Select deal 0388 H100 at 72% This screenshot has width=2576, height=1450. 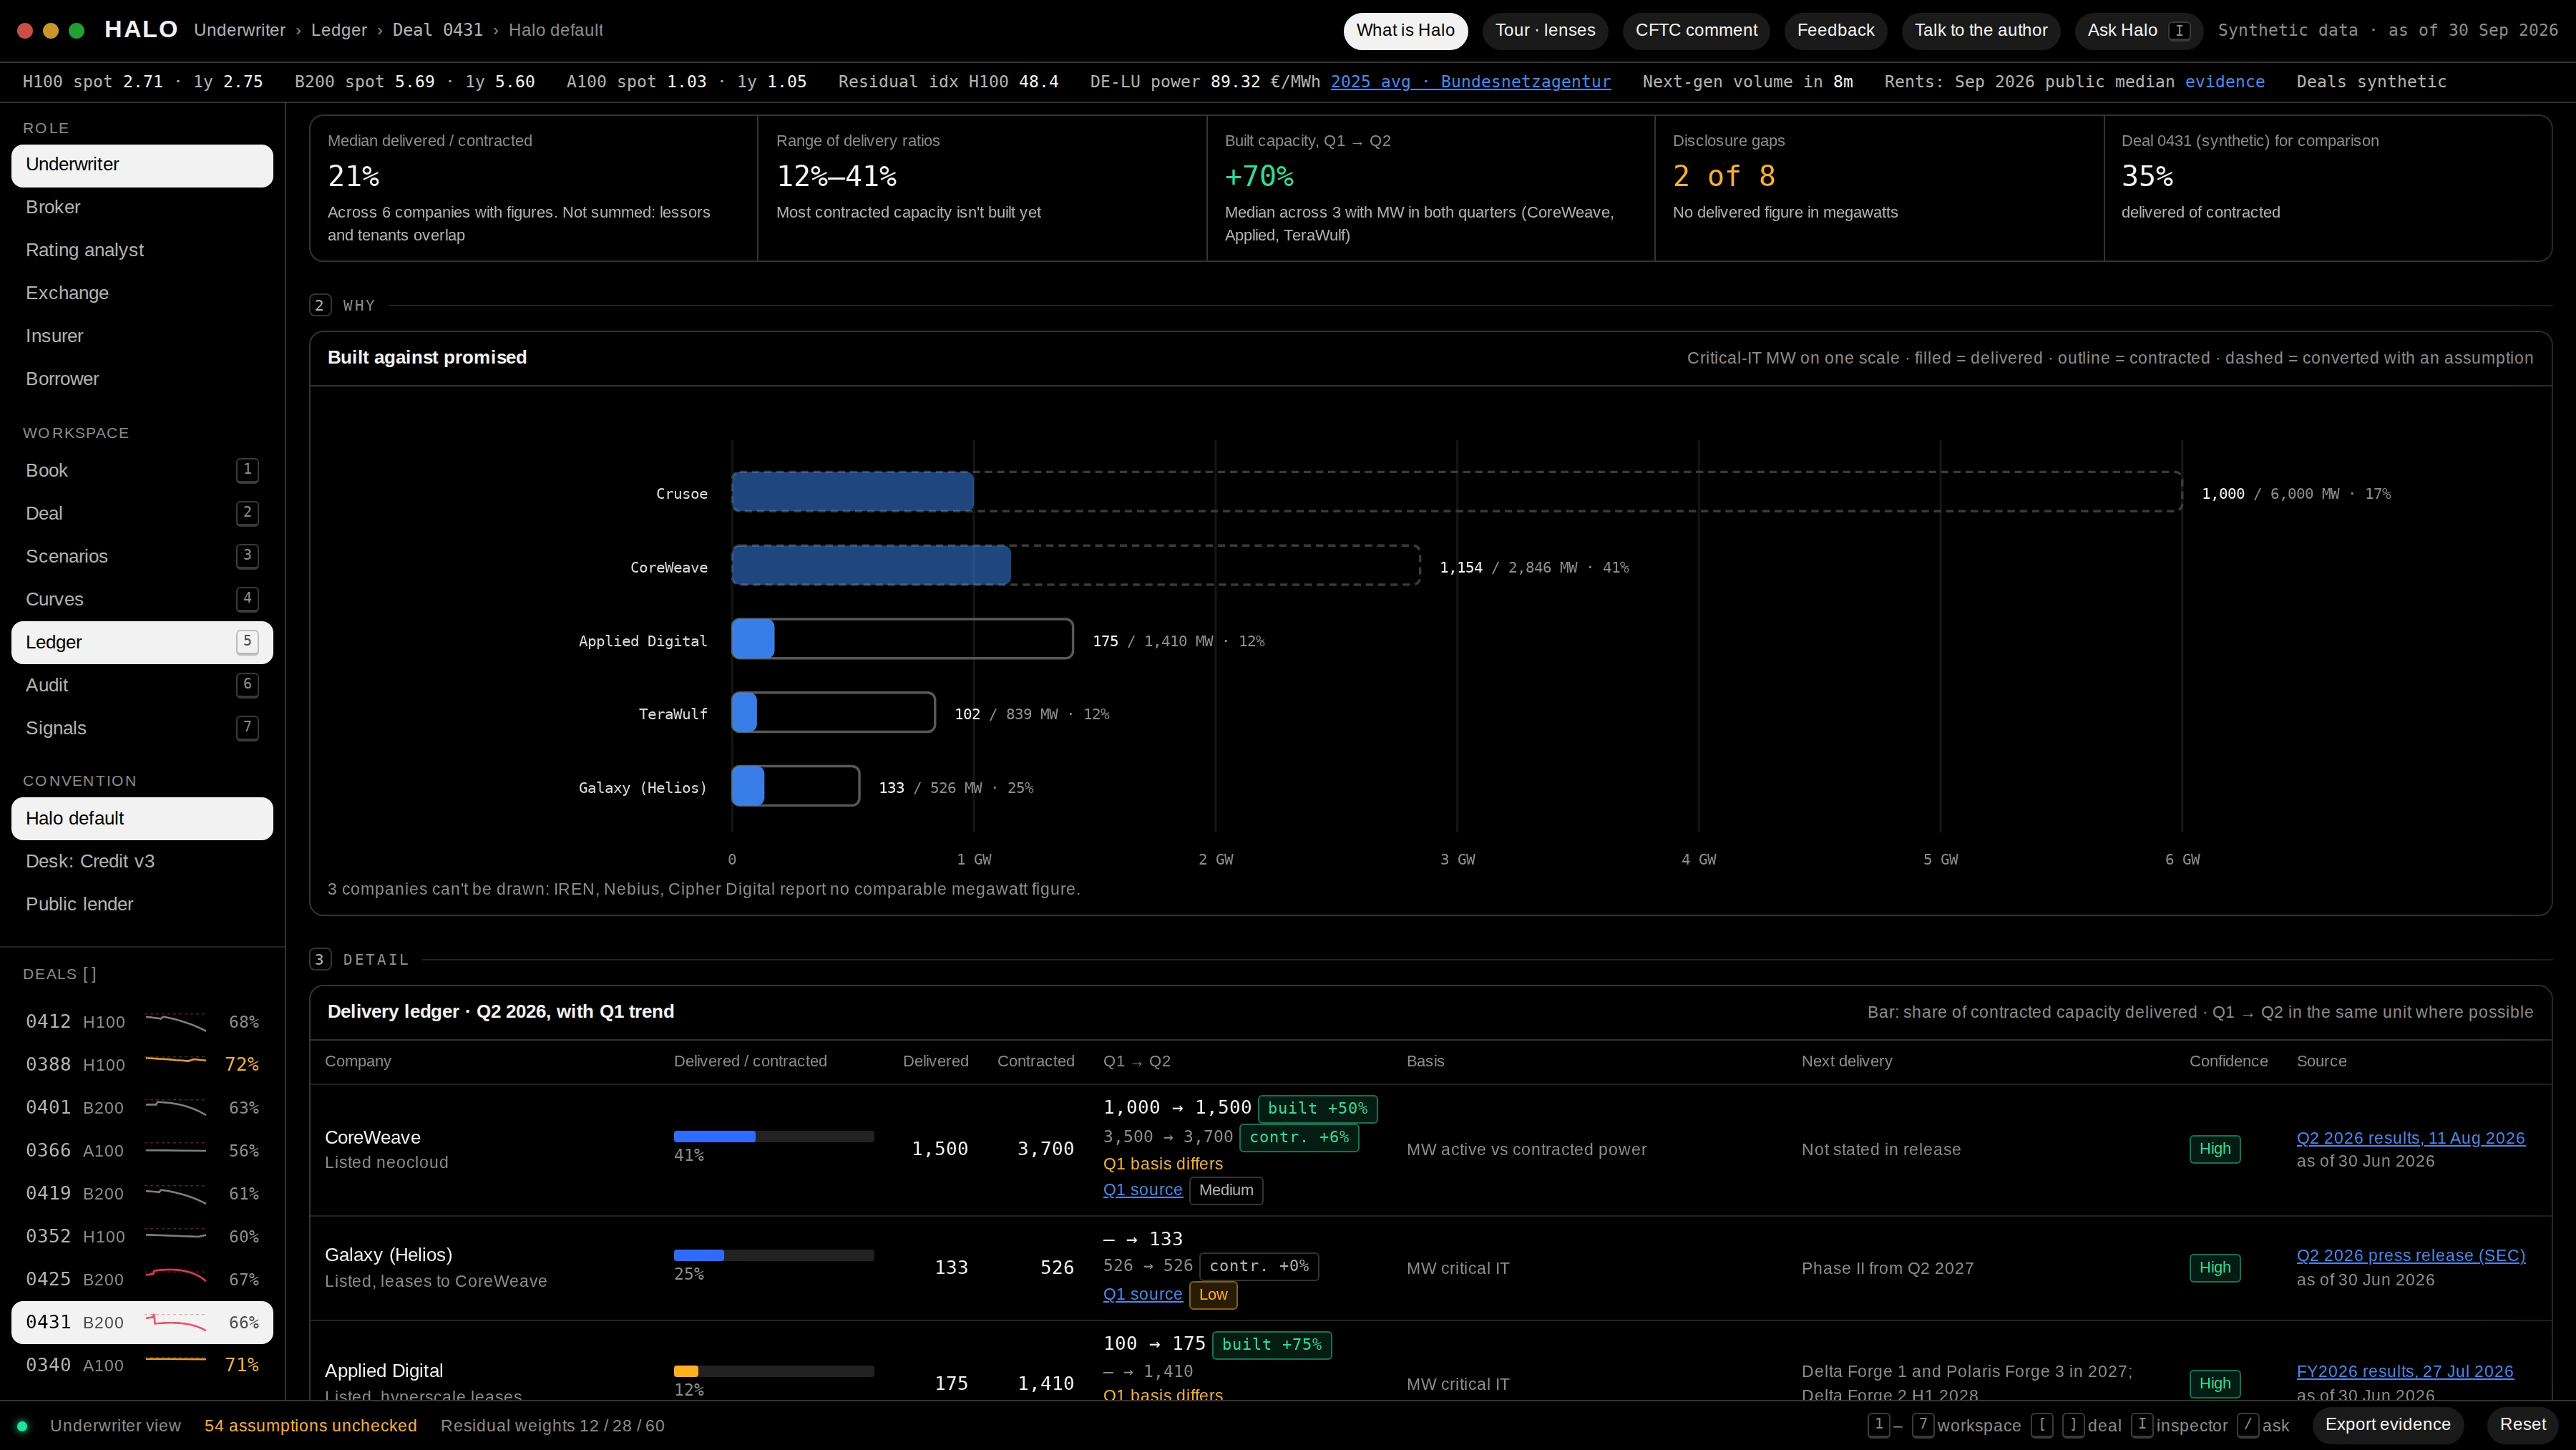(x=142, y=1064)
